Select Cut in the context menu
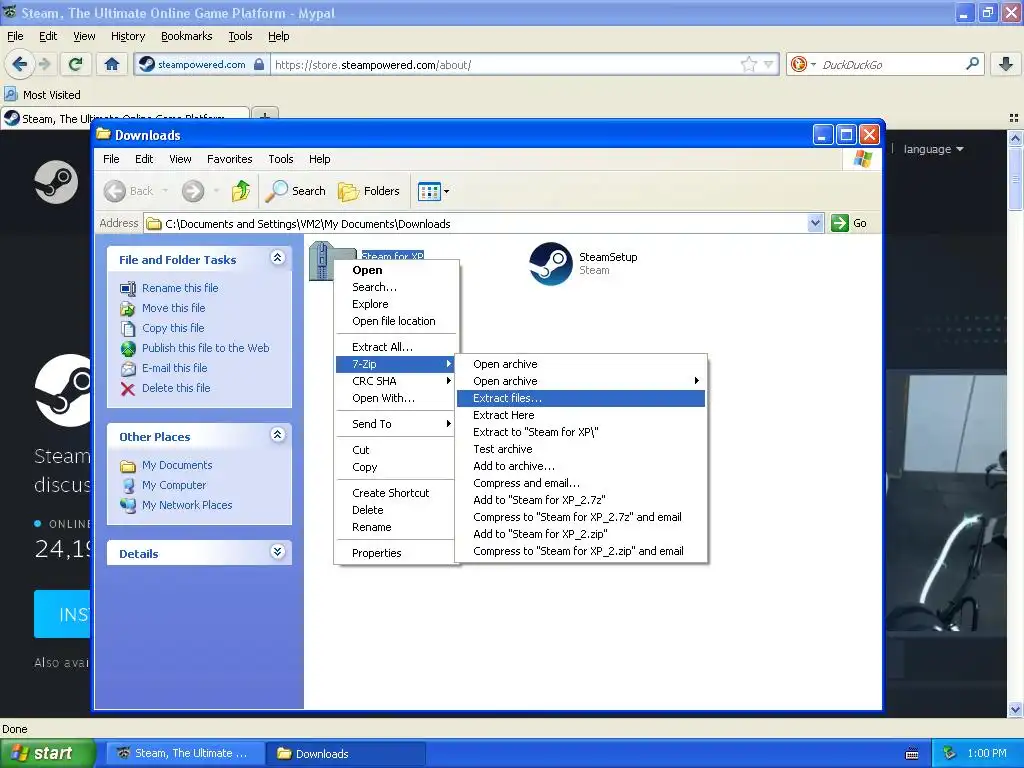This screenshot has height=768, width=1024. tap(396, 450)
